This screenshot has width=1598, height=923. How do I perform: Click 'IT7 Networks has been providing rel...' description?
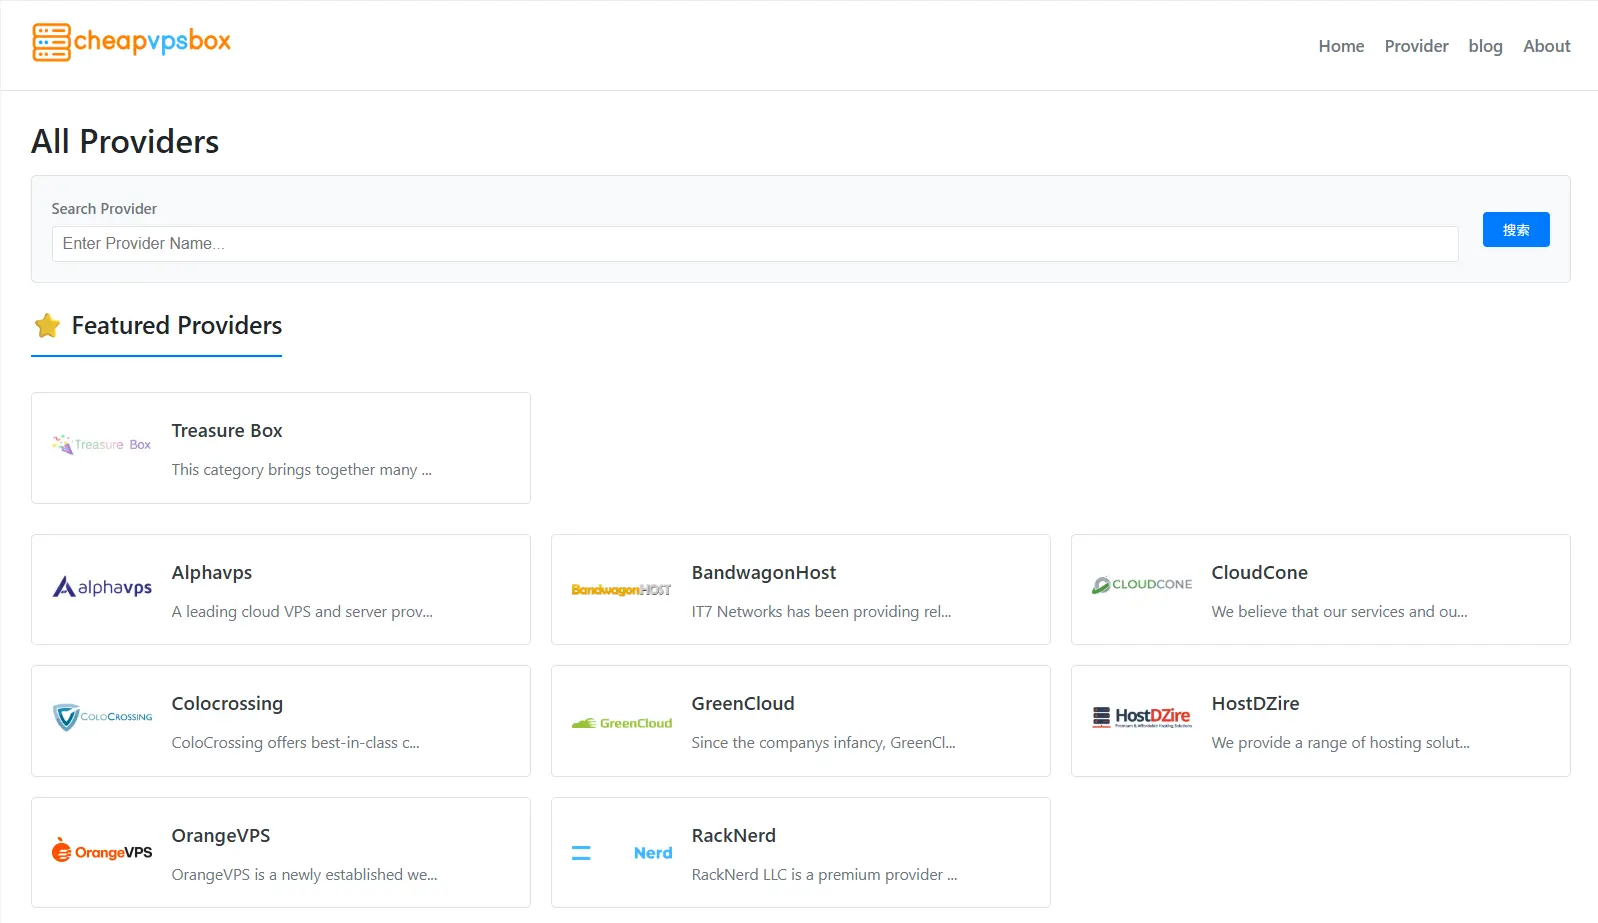pos(821,612)
